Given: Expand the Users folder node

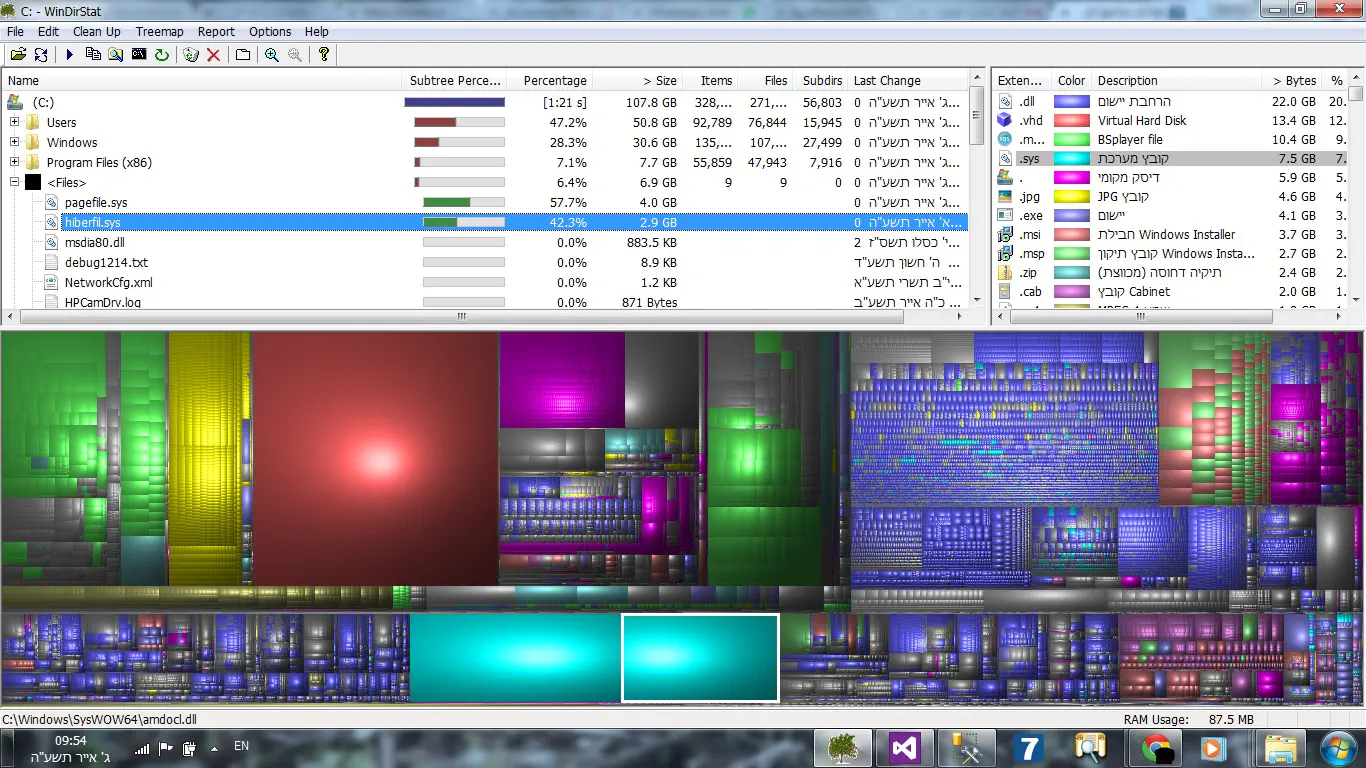Looking at the screenshot, I should click(15, 122).
